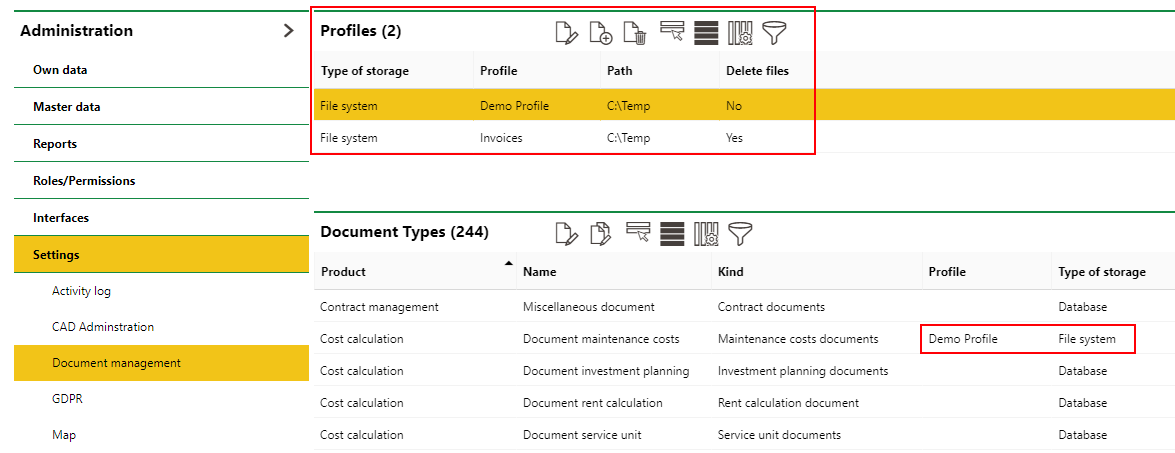Sort Profiles by Delete files header
Viewport: 1175px width, 453px height.
758,71
